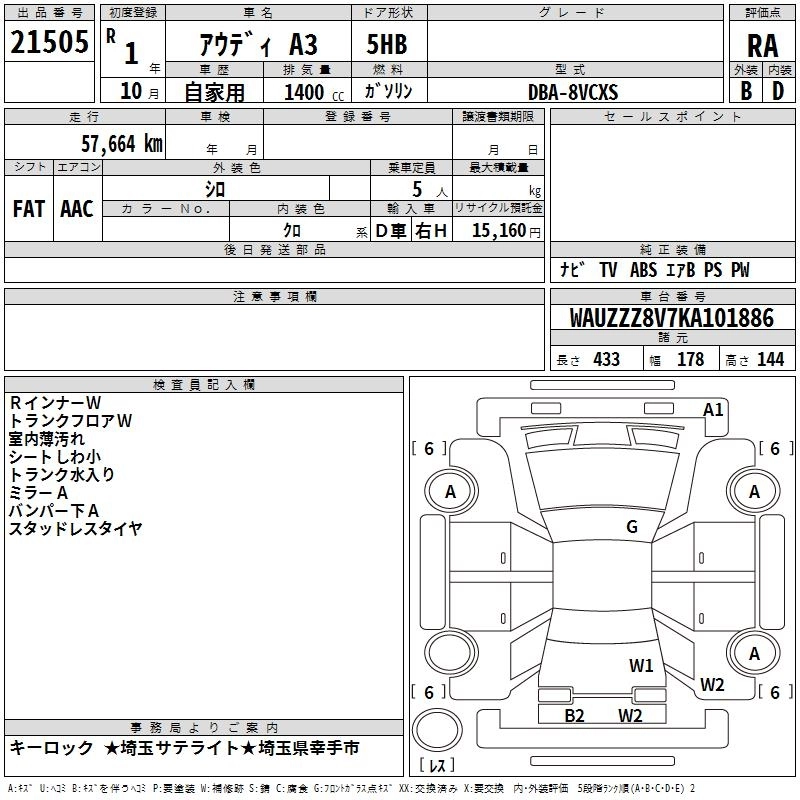The width and height of the screenshot is (800, 800).
Task: Click the lot number 21505
Action: click(49, 42)
